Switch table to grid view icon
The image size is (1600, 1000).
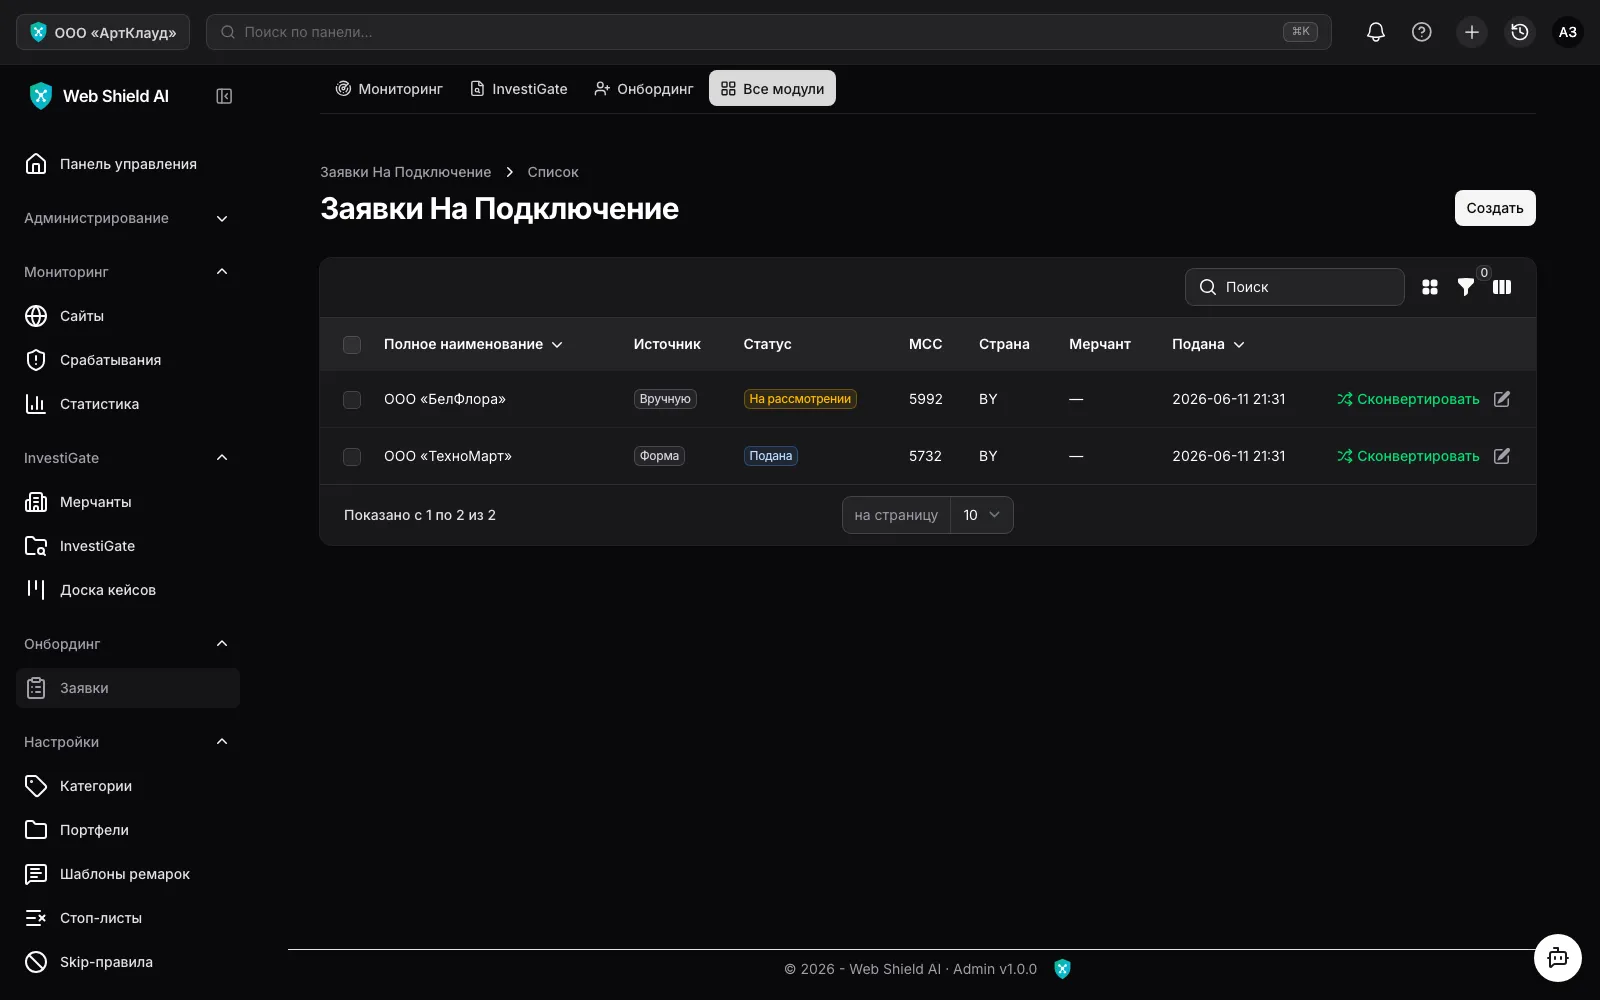tap(1430, 287)
